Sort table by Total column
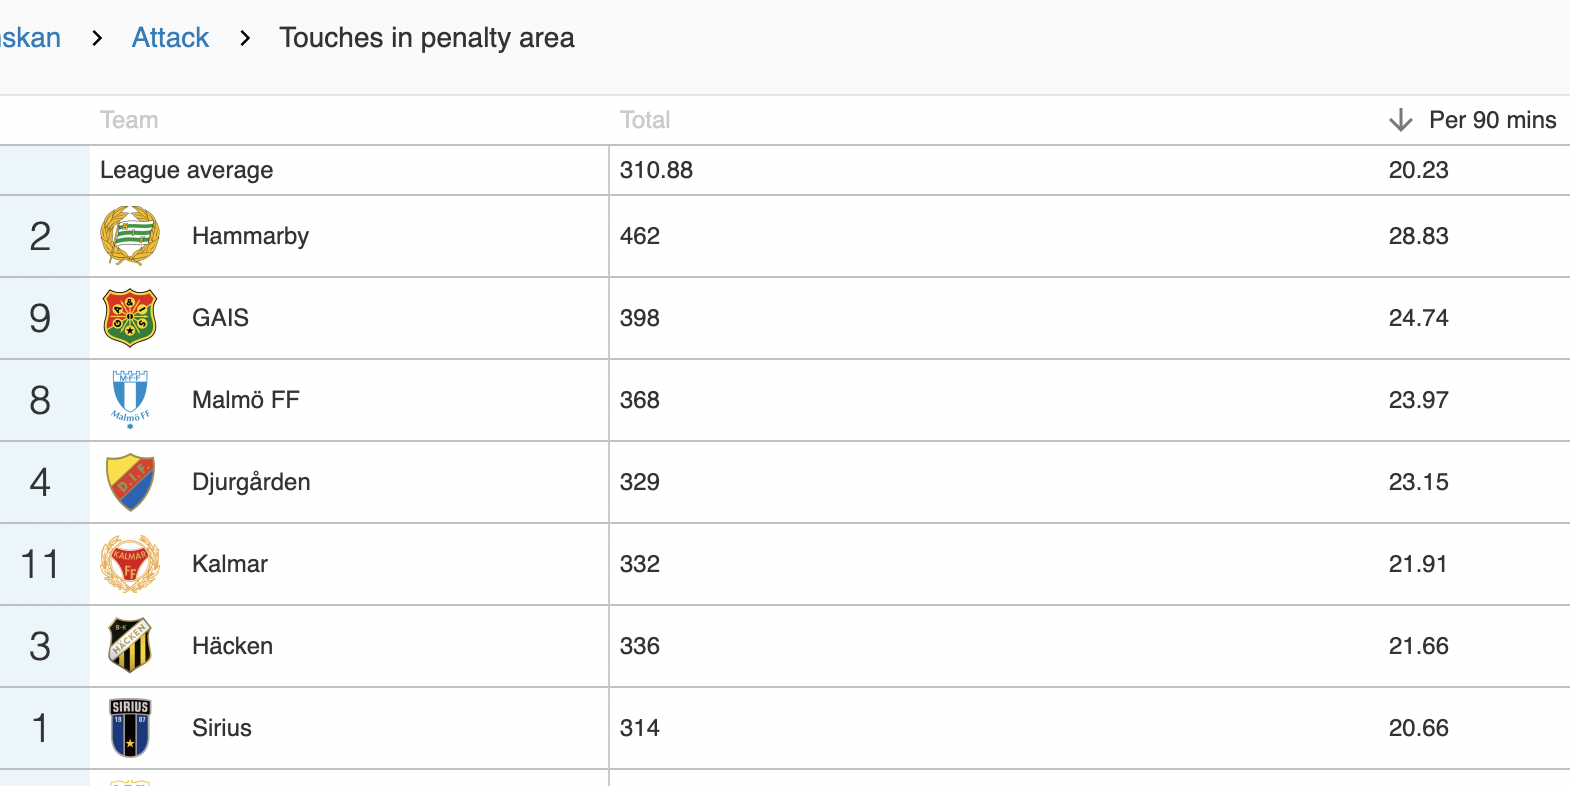1570x786 pixels. 645,120
